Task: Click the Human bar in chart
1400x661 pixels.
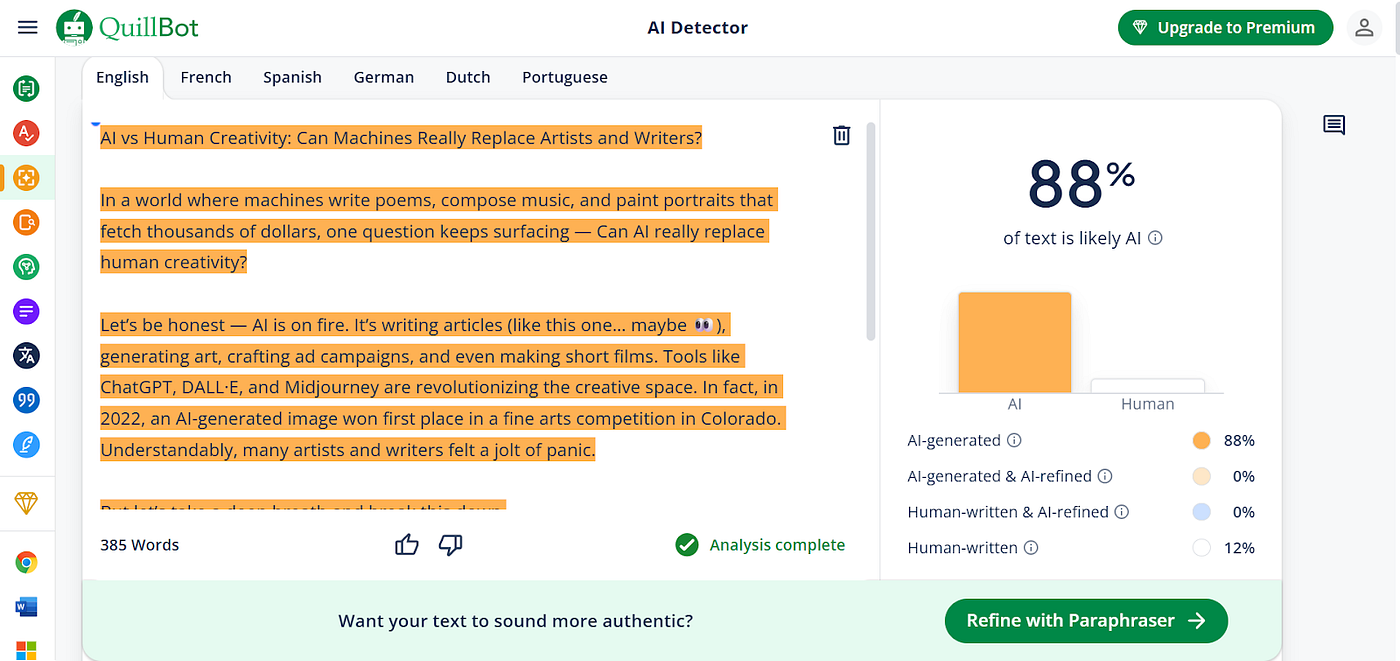Action: pyautogui.click(x=1148, y=386)
